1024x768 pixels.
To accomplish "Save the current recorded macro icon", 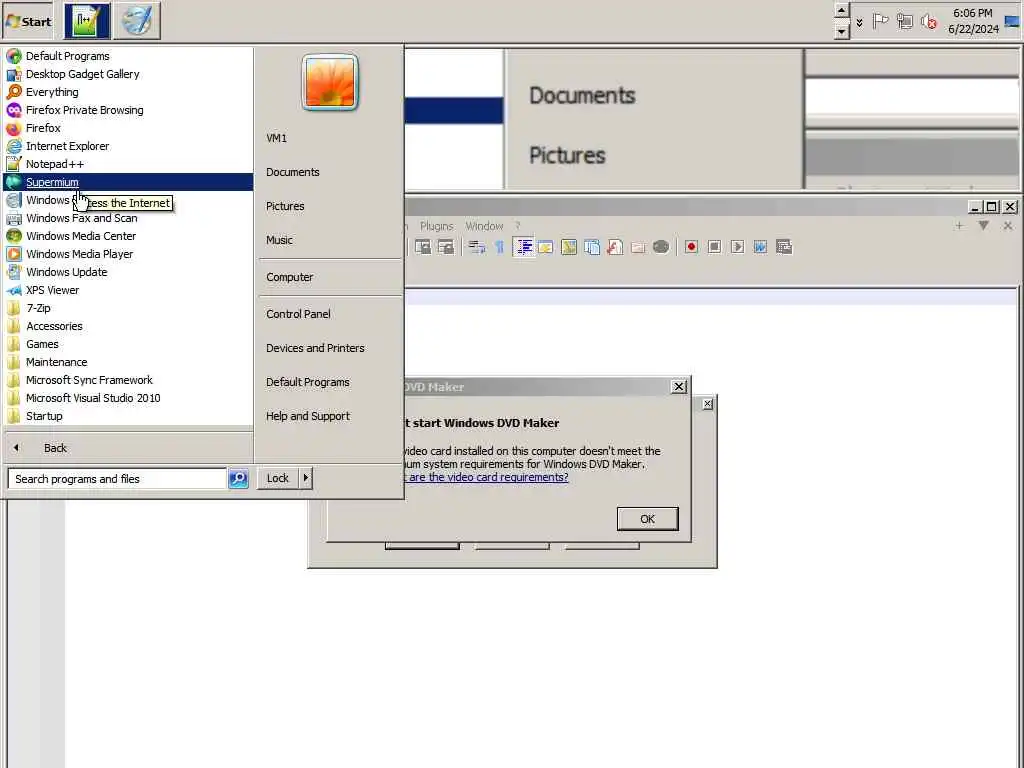I will pos(784,247).
